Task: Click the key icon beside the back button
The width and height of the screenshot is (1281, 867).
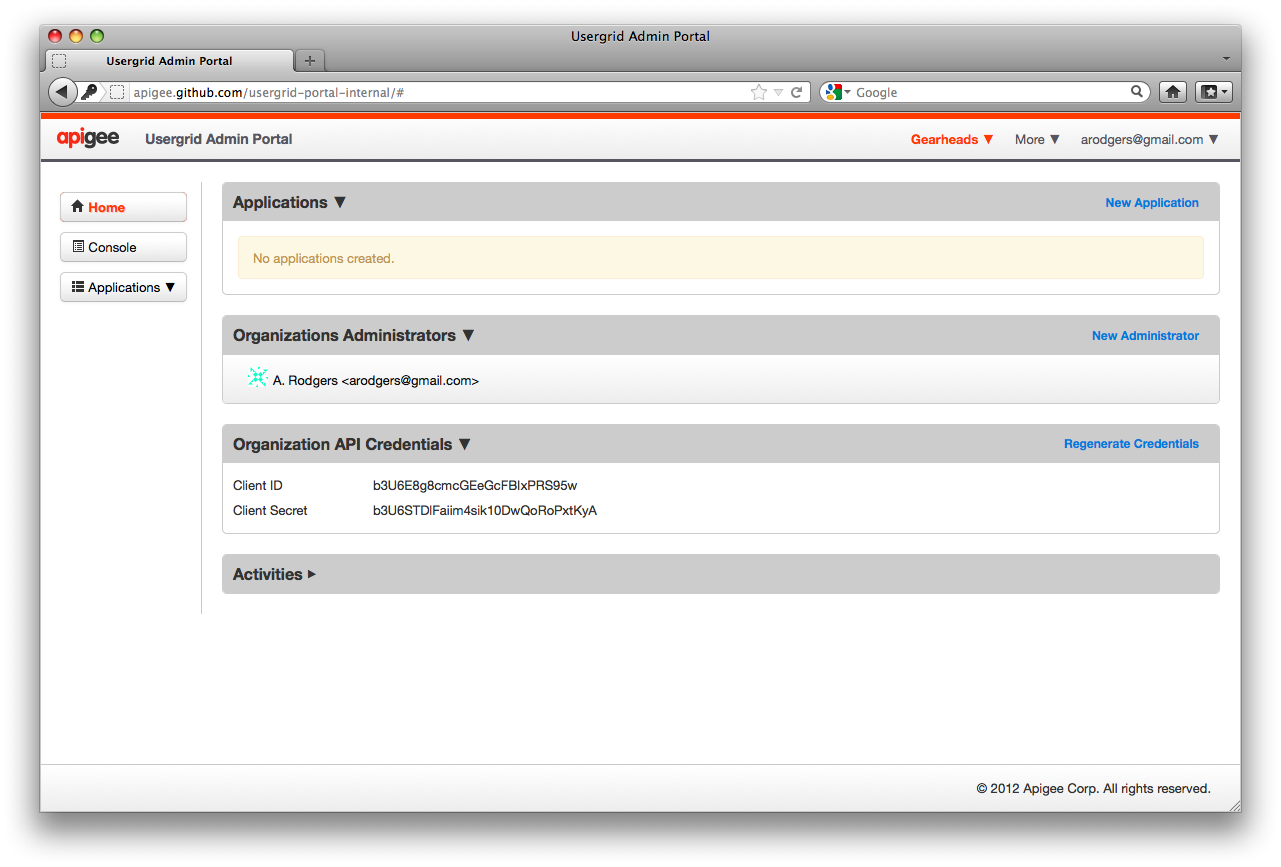Action: [90, 92]
